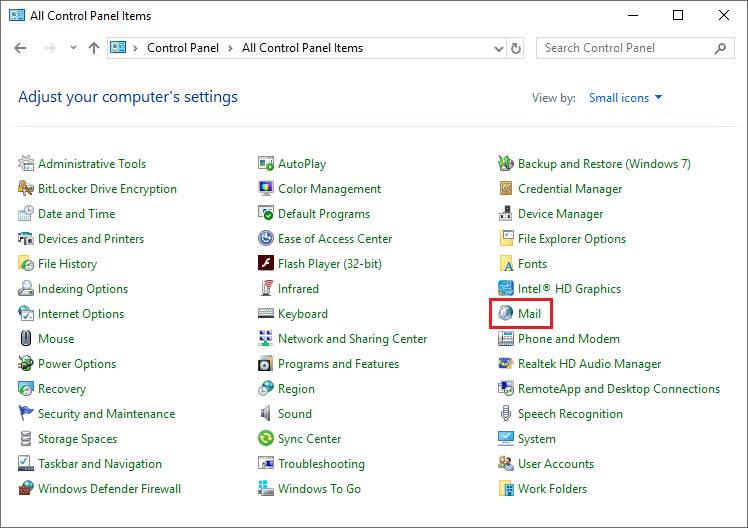Open the Programs and Features link

click(x=338, y=364)
